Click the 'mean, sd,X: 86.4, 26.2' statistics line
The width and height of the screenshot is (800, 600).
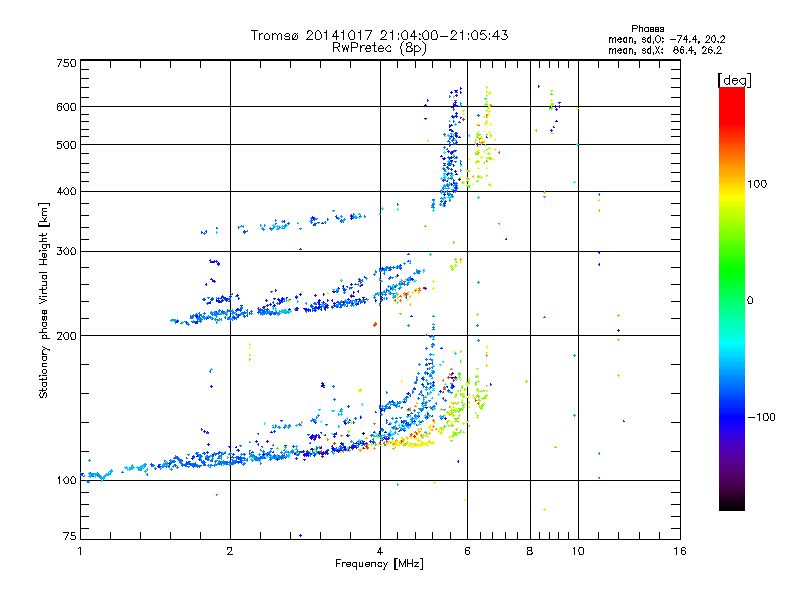[665, 50]
